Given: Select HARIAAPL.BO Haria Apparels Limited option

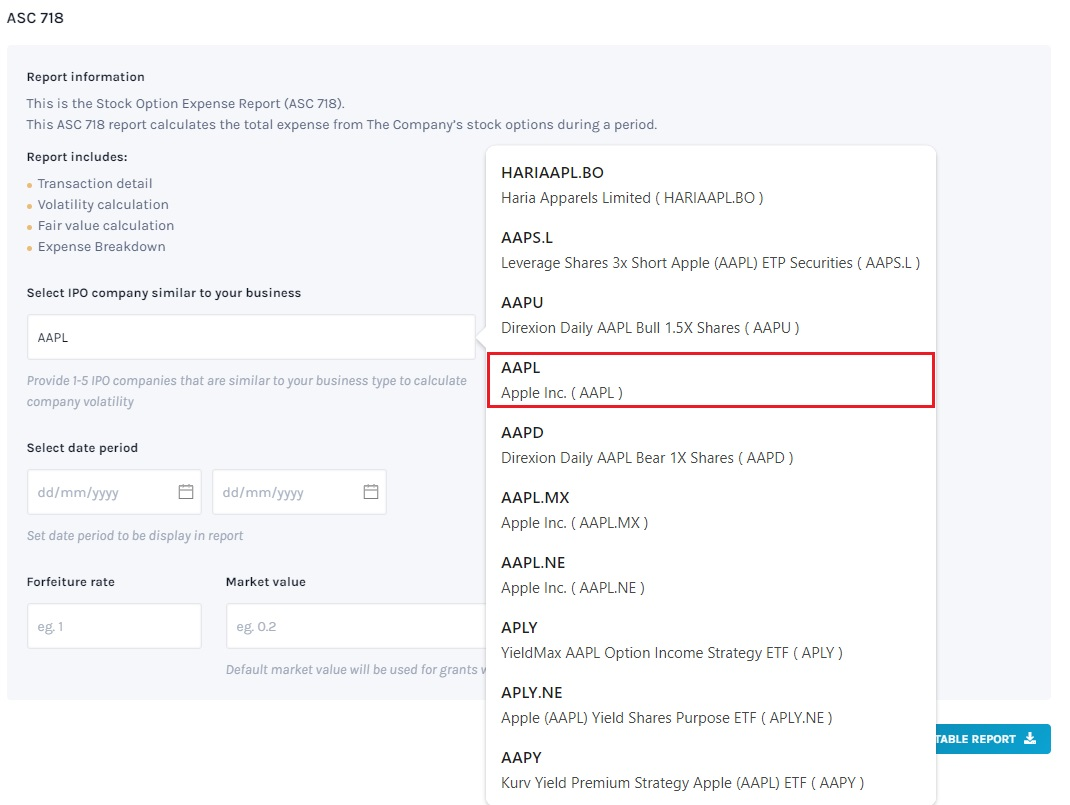Looking at the screenshot, I should tap(710, 185).
